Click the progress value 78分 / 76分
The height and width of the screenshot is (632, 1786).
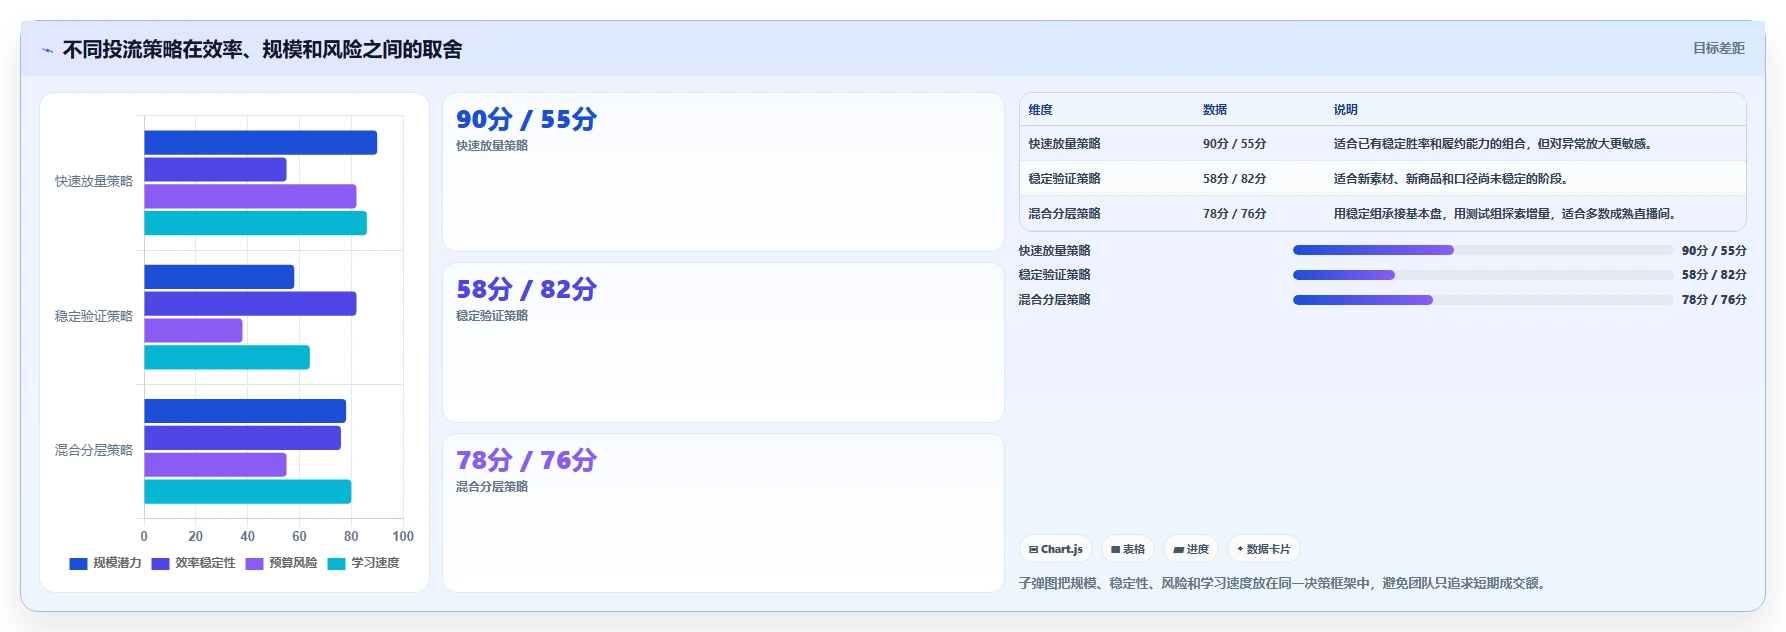1714,300
